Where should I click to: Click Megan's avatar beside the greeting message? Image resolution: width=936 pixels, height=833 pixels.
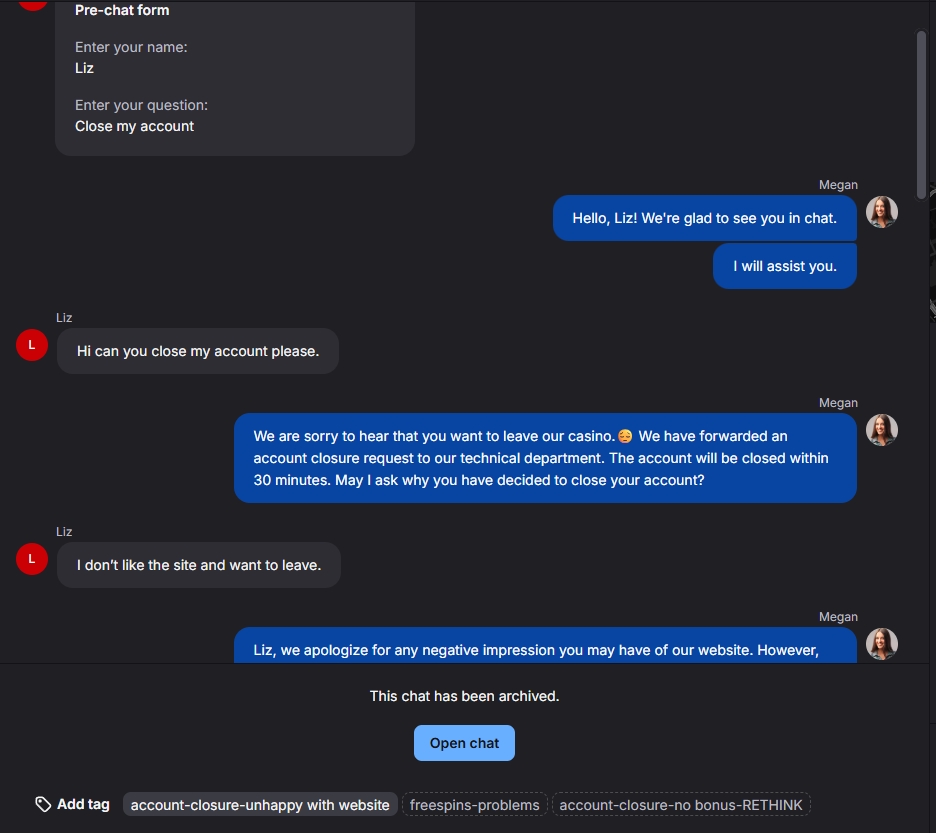click(881, 212)
